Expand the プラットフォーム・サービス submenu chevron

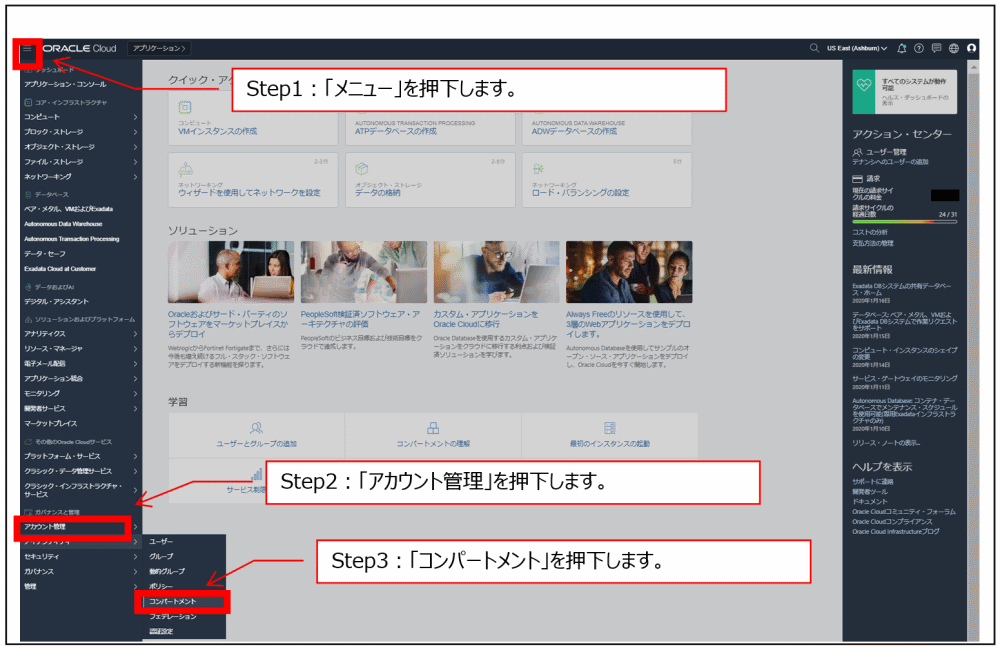pyautogui.click(x=135, y=456)
